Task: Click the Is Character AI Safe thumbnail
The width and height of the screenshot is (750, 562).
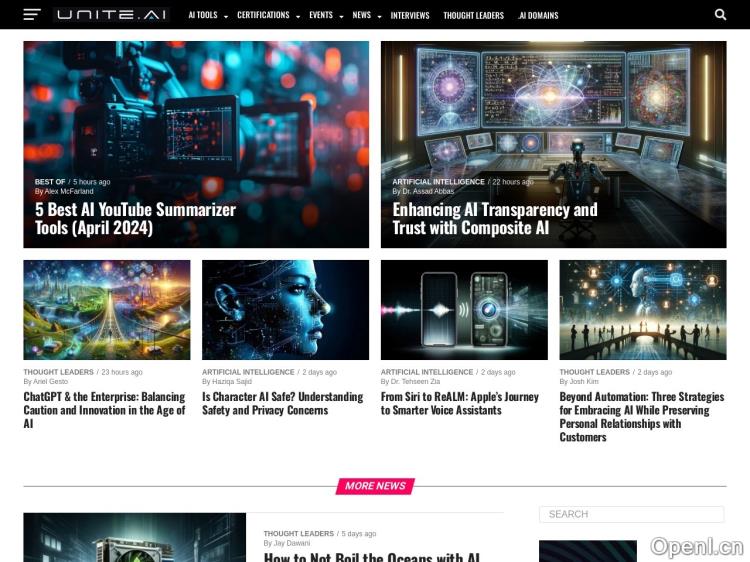Action: tap(285, 310)
